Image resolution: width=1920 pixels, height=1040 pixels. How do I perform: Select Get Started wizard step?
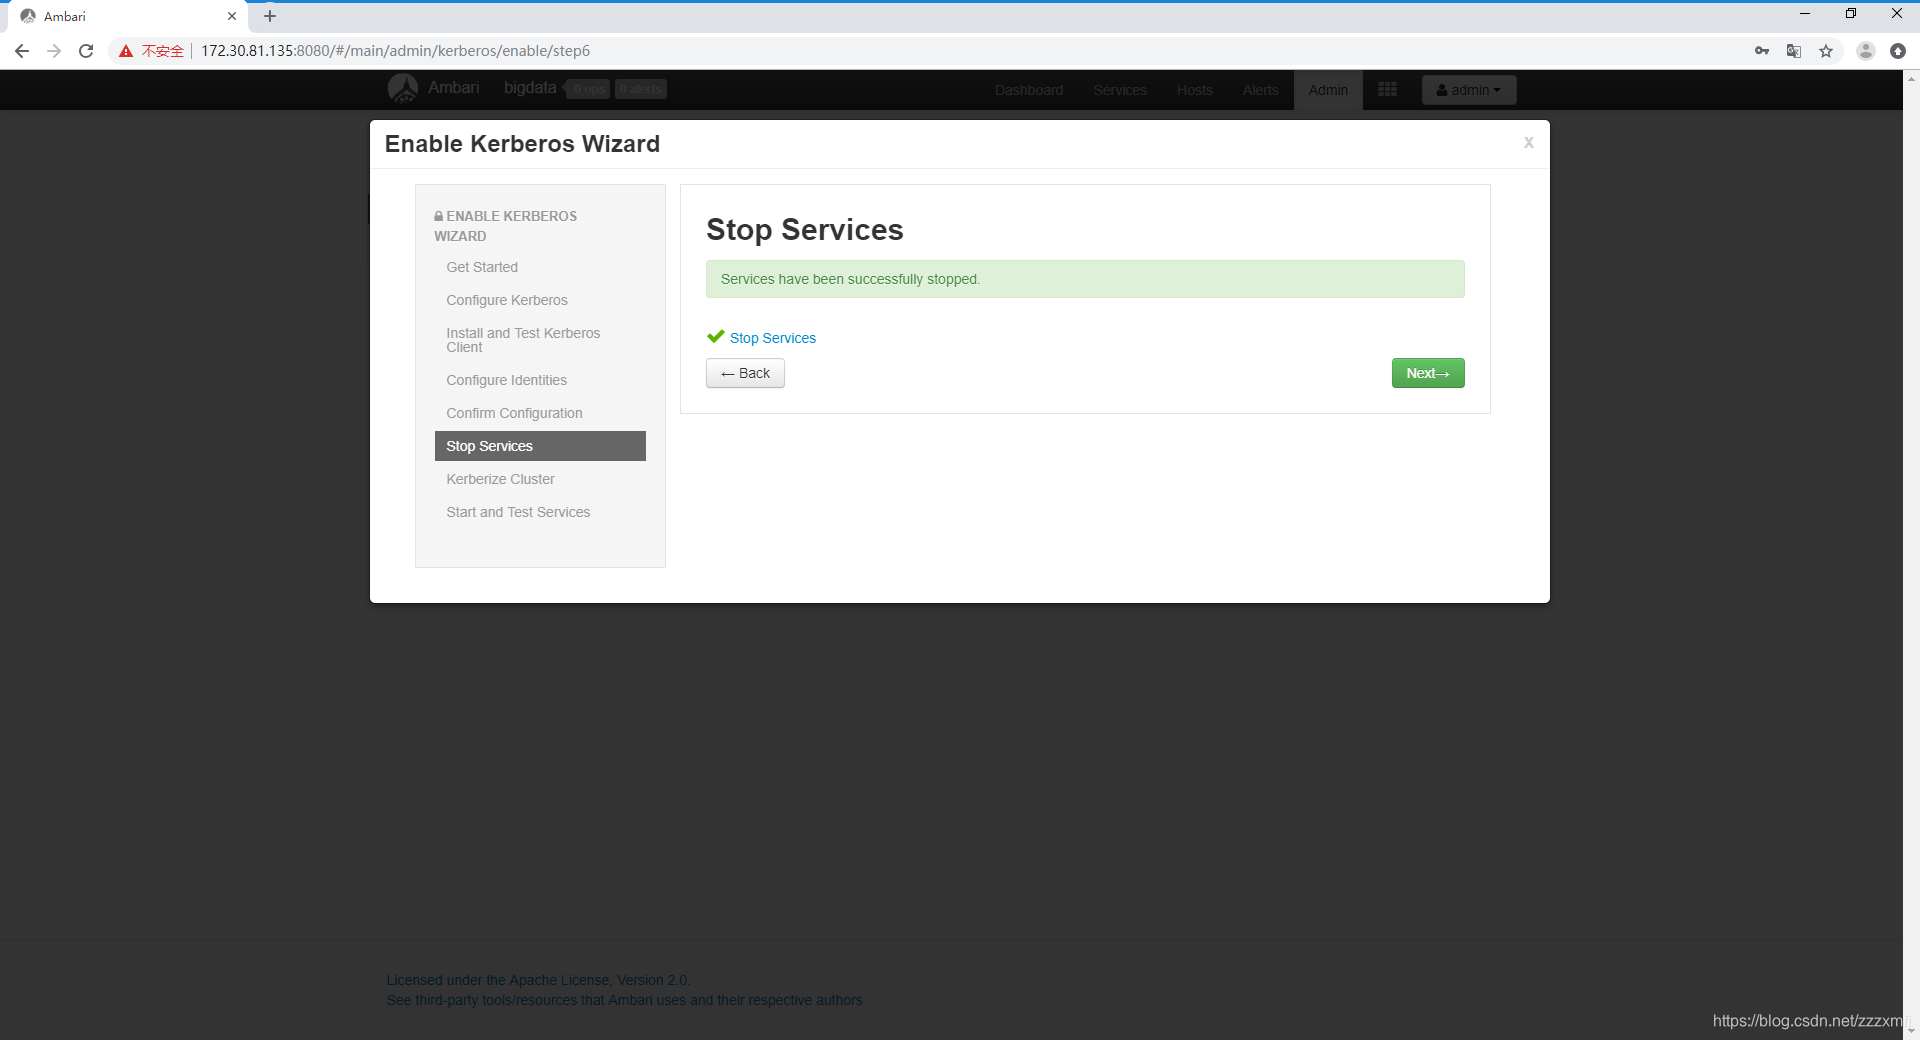coord(482,267)
